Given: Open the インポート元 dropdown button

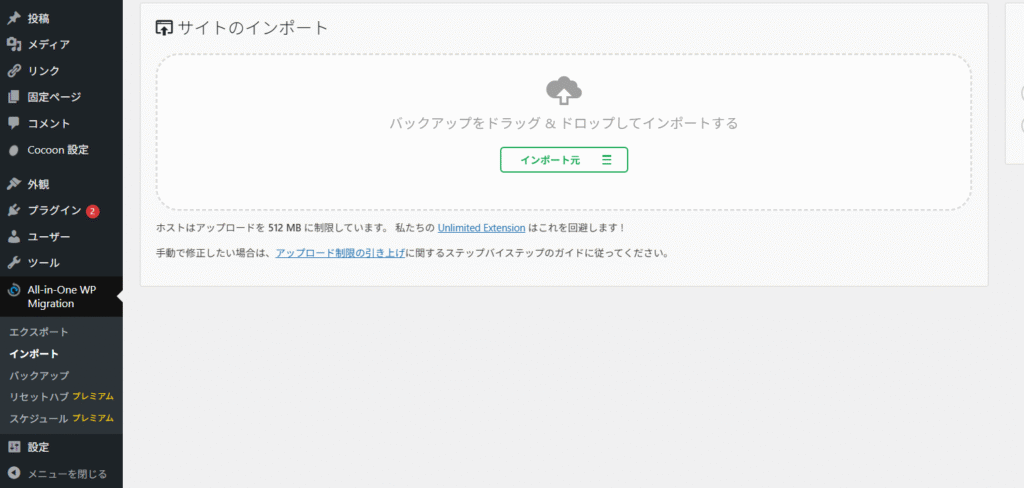Looking at the screenshot, I should click(x=563, y=160).
